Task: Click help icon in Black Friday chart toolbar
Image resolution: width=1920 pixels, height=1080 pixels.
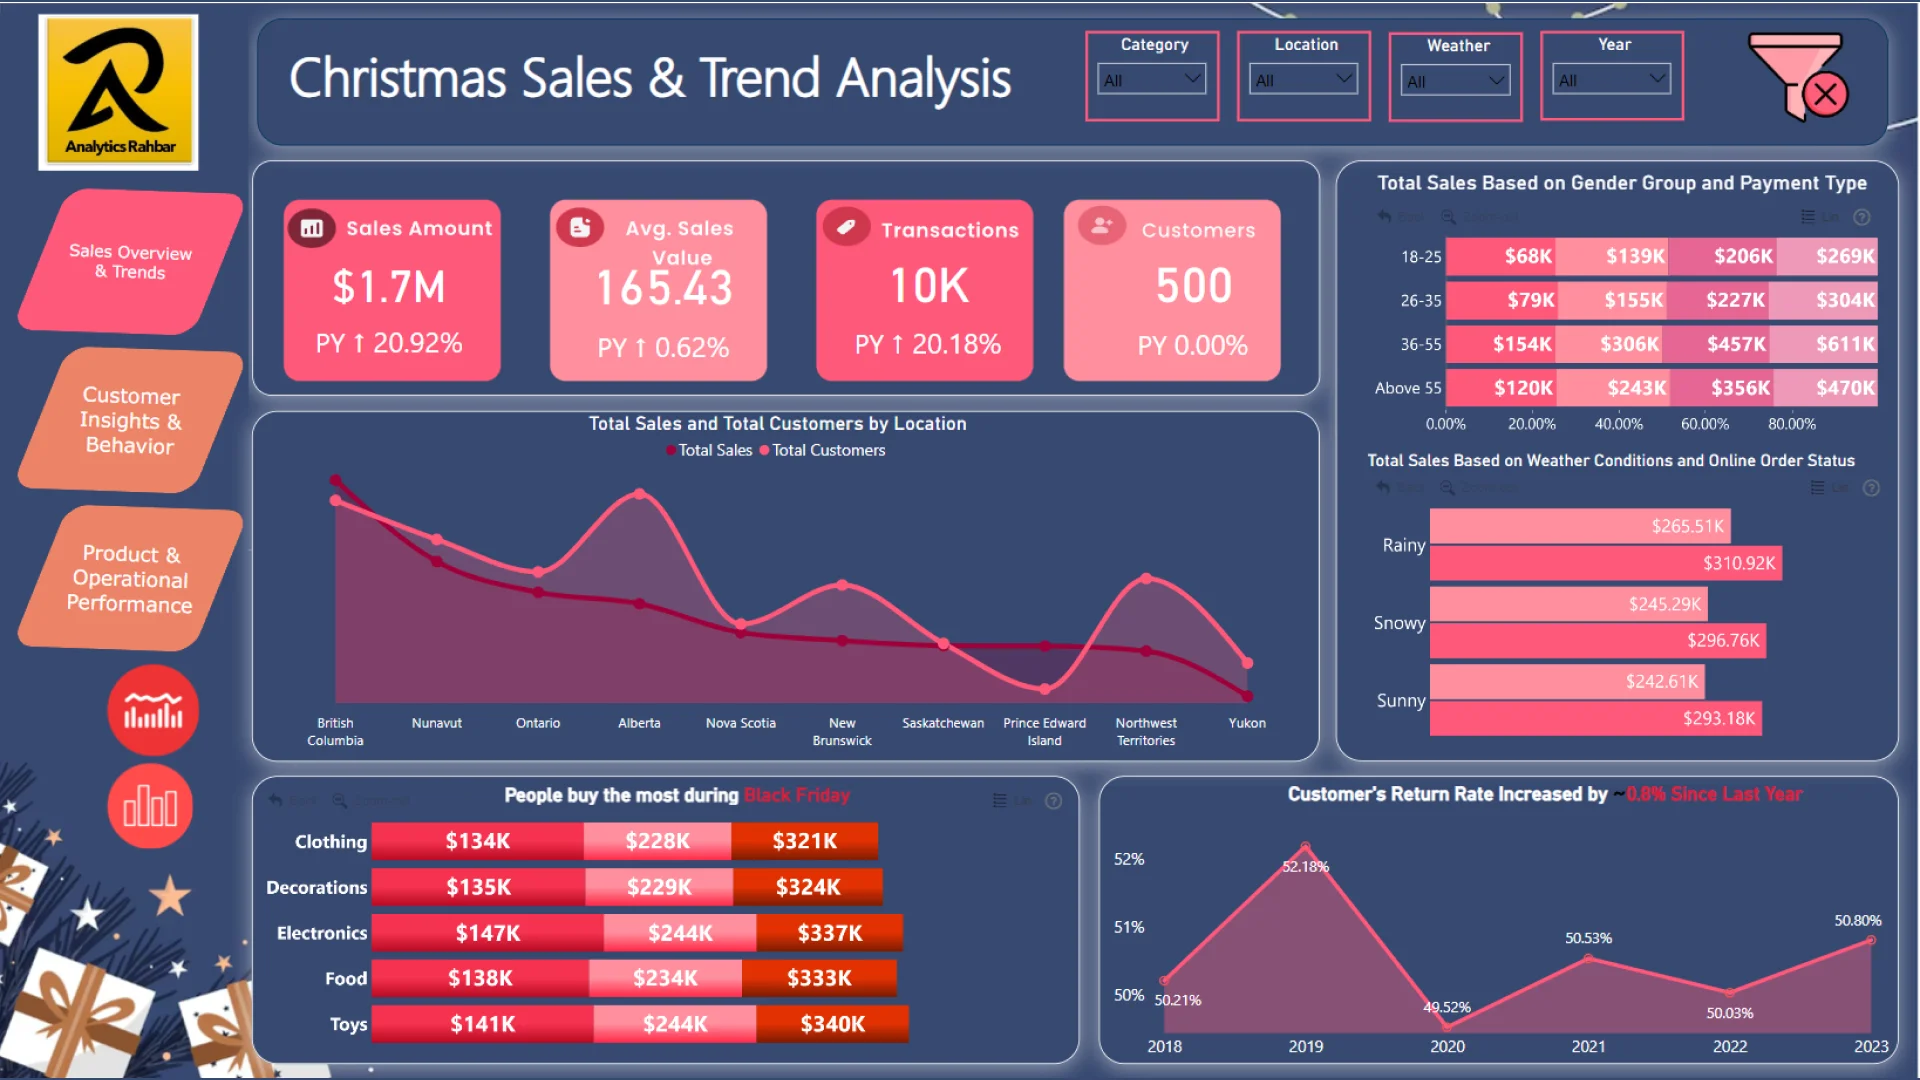Action: click(1053, 801)
